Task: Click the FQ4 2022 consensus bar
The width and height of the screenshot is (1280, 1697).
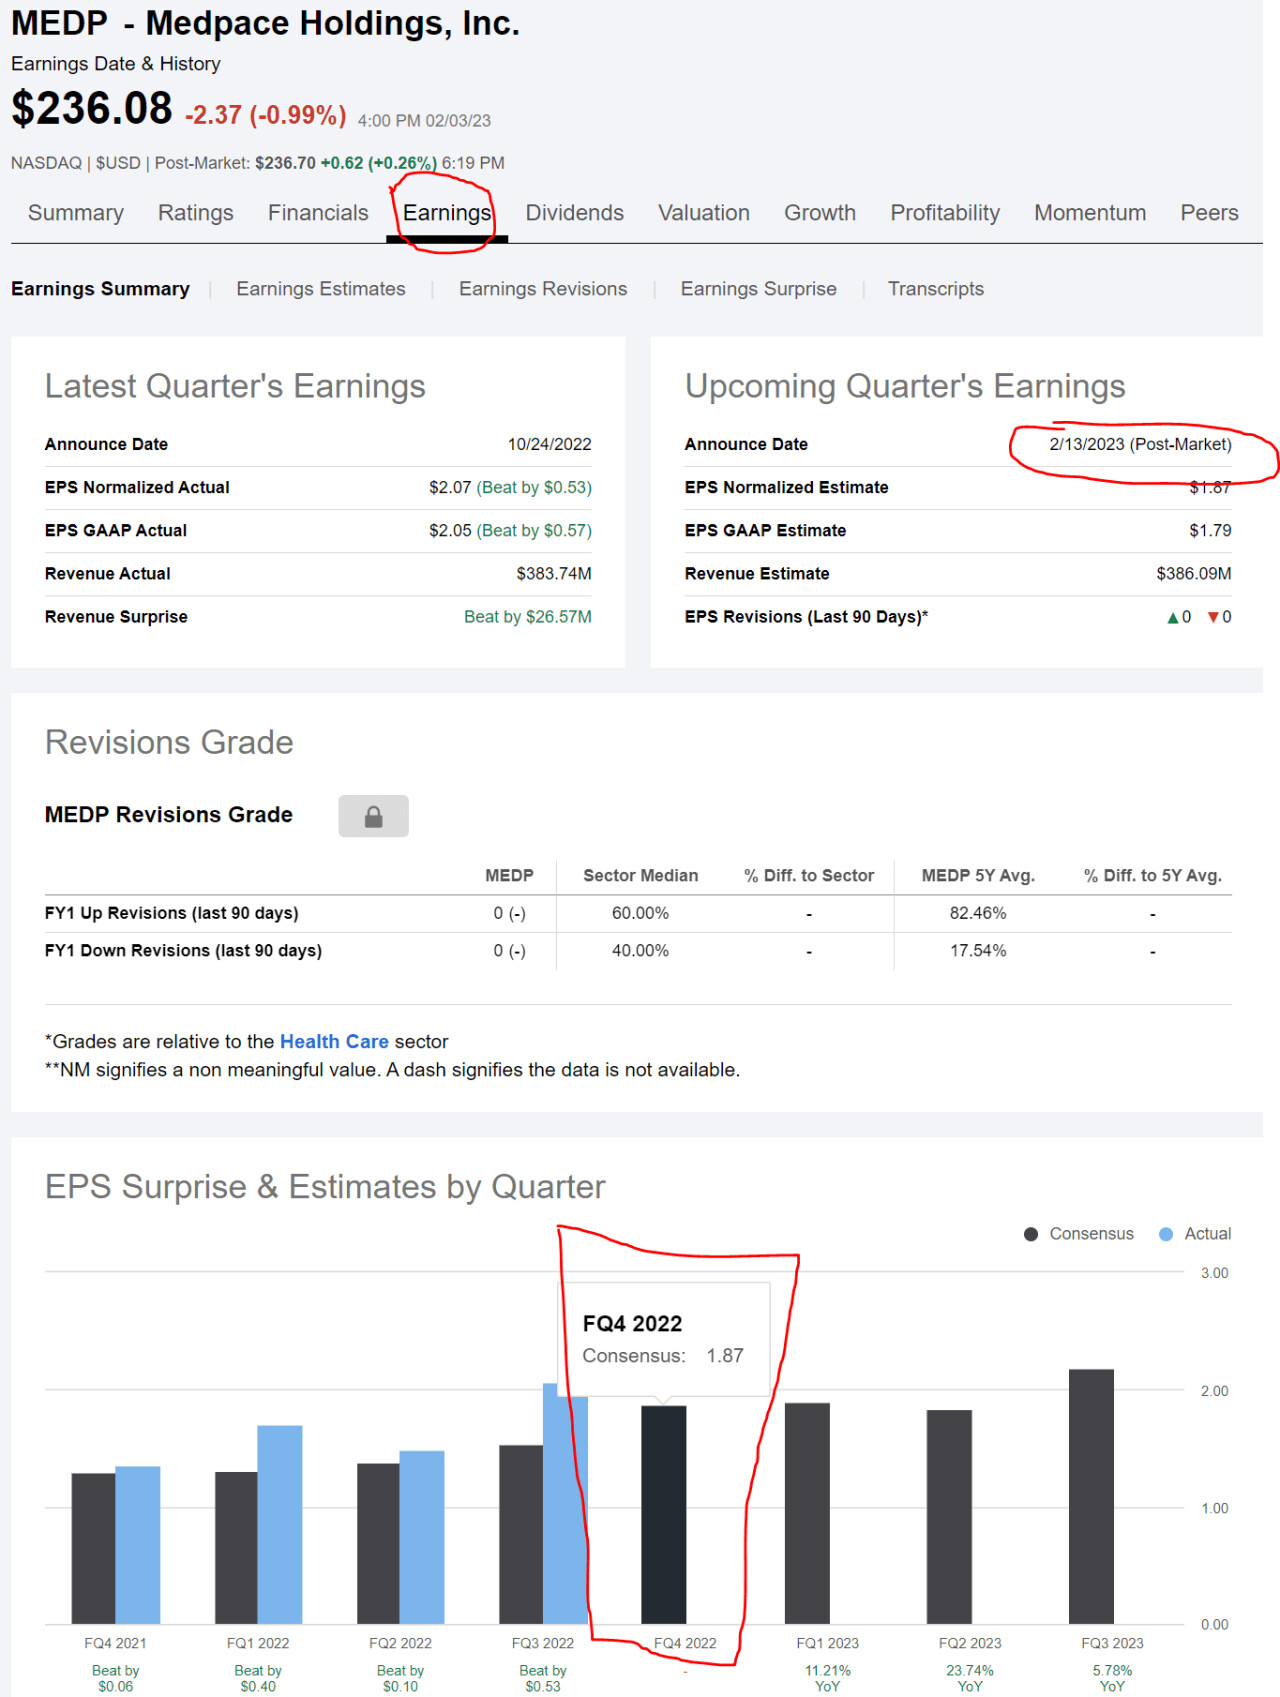Action: click(x=663, y=1514)
